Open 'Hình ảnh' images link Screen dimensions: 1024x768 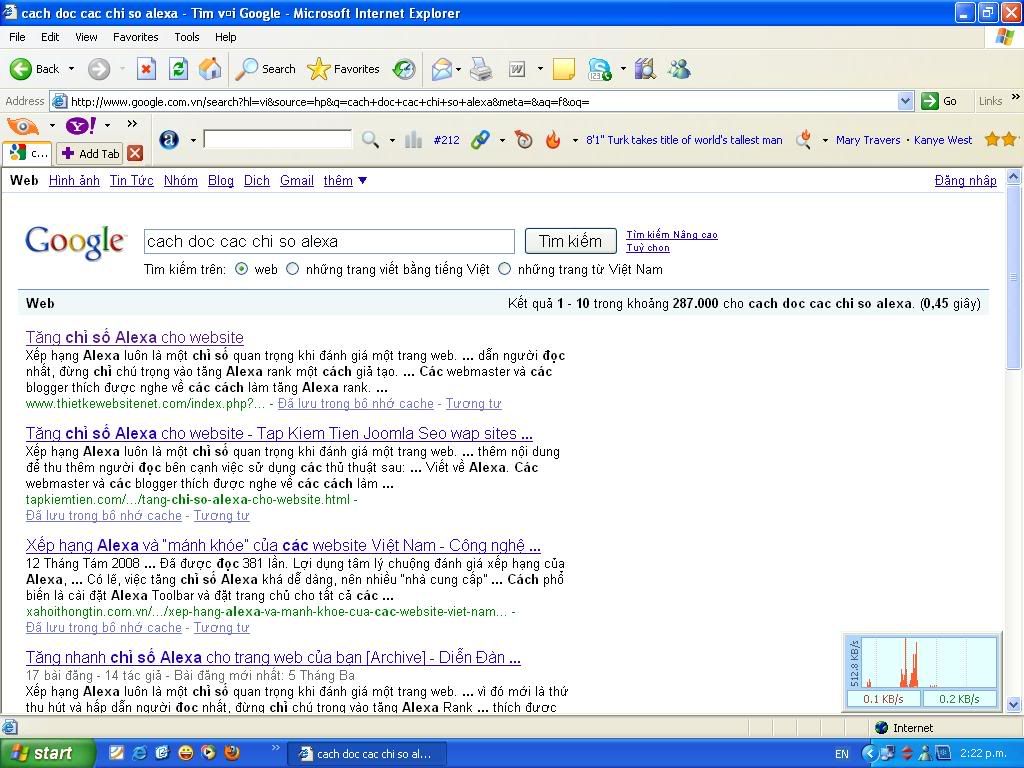tap(74, 180)
